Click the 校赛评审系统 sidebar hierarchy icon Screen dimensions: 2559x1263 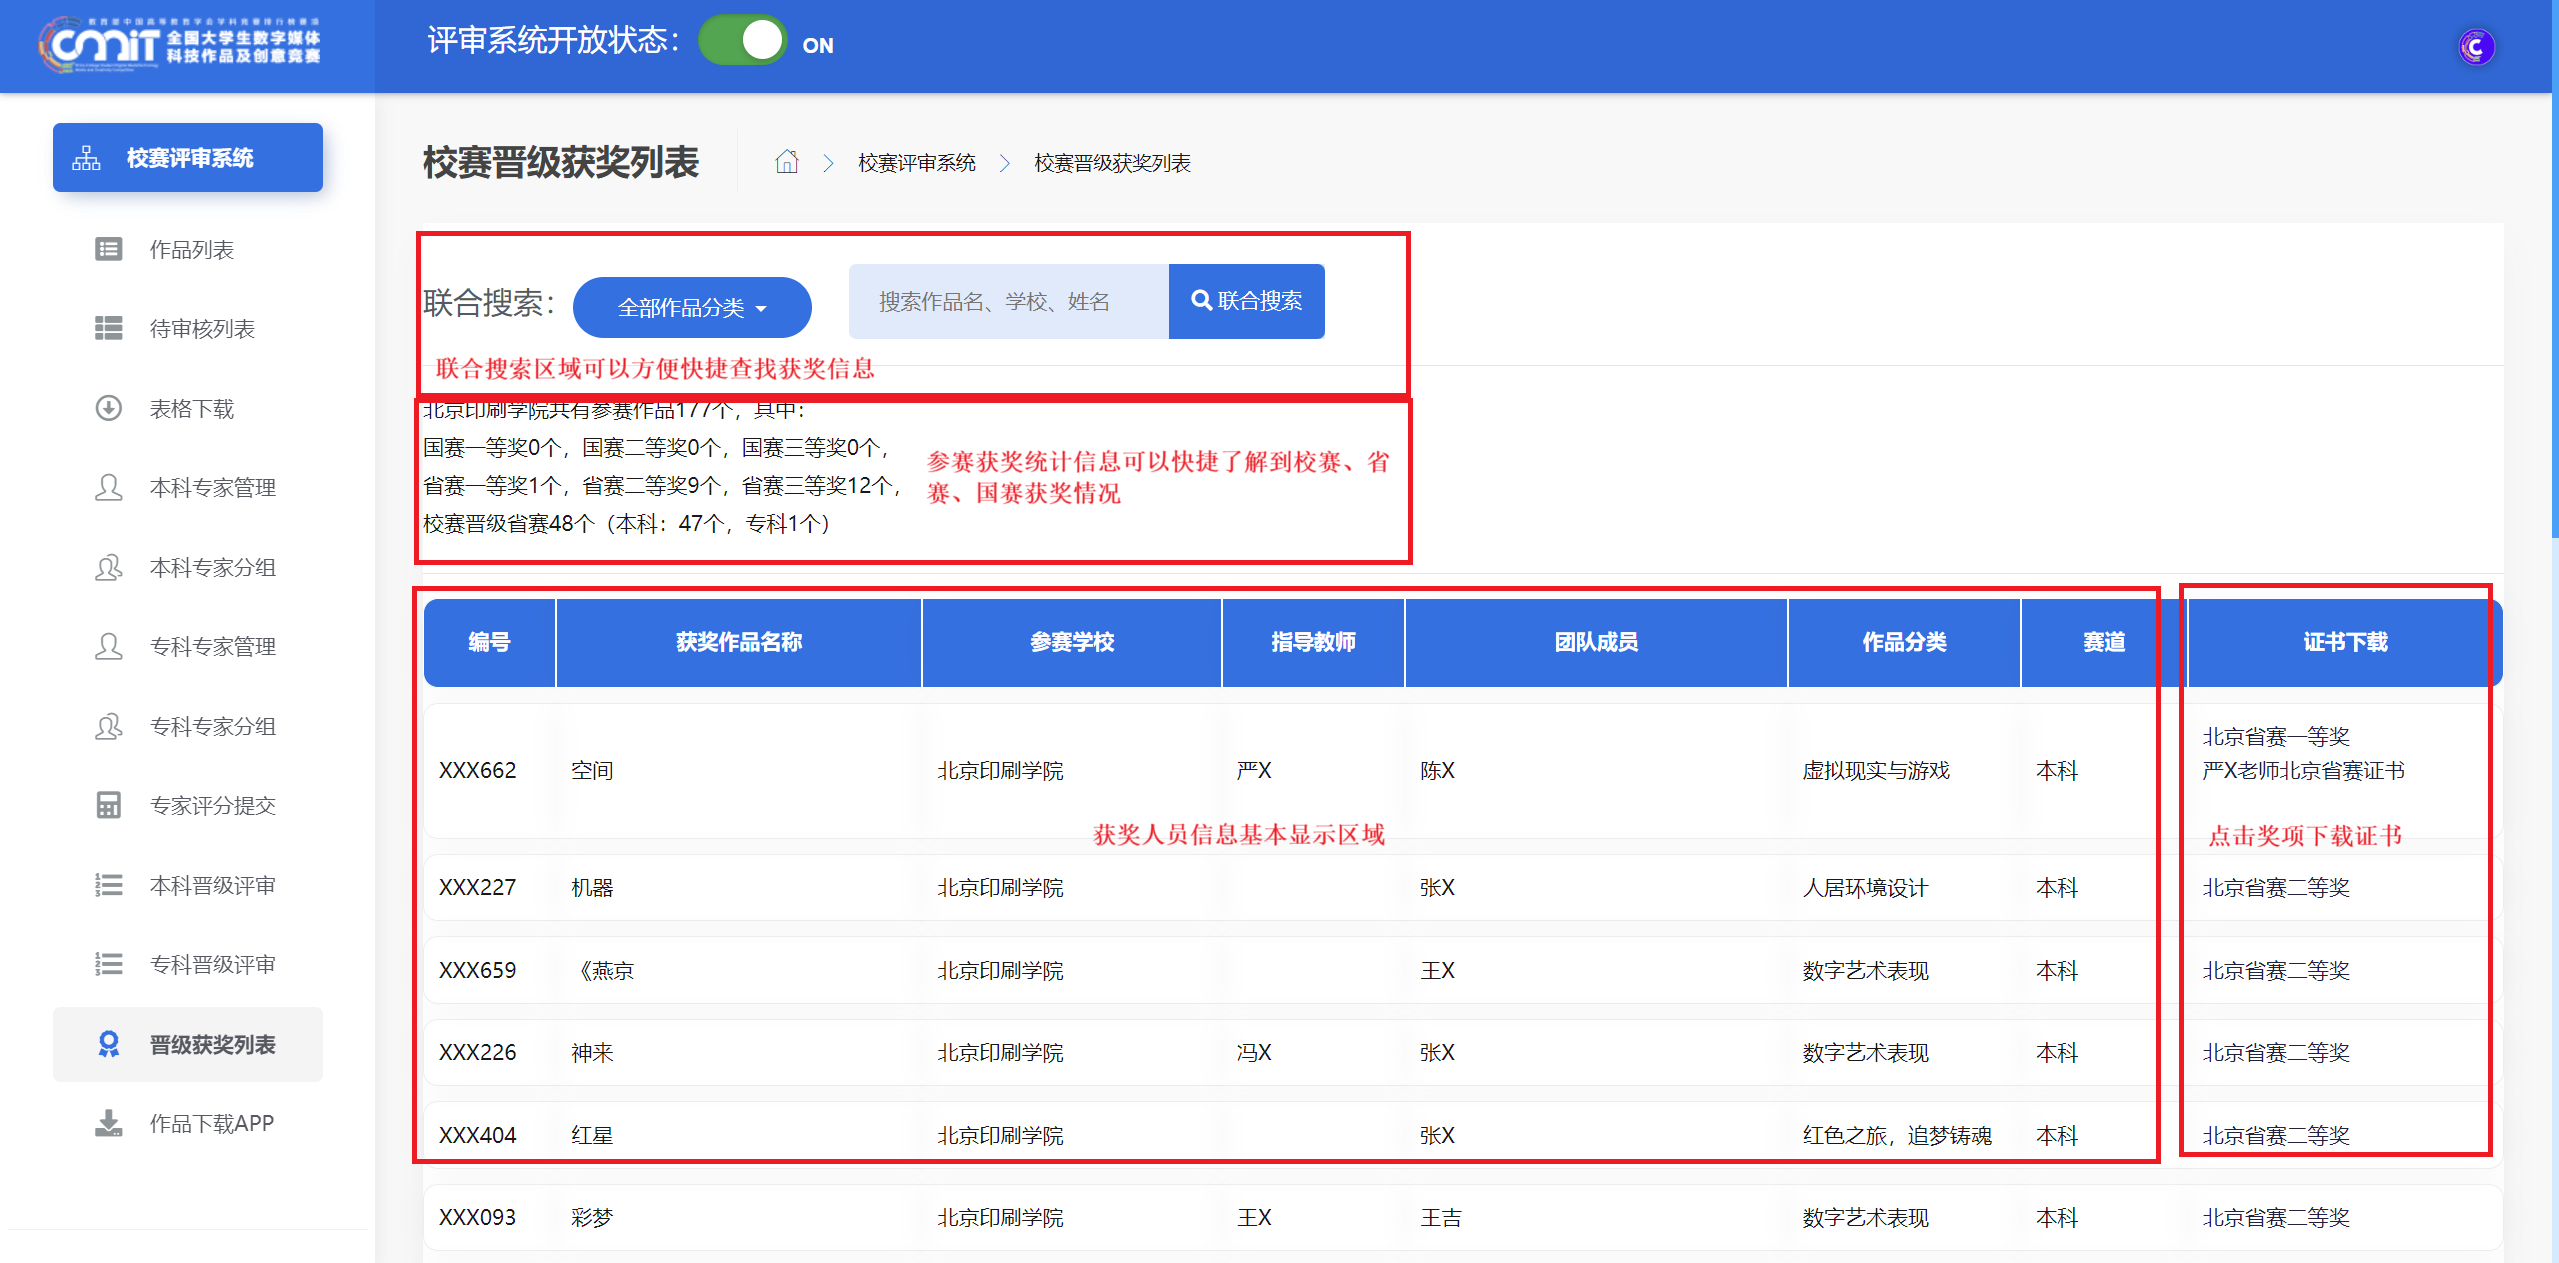[86, 158]
